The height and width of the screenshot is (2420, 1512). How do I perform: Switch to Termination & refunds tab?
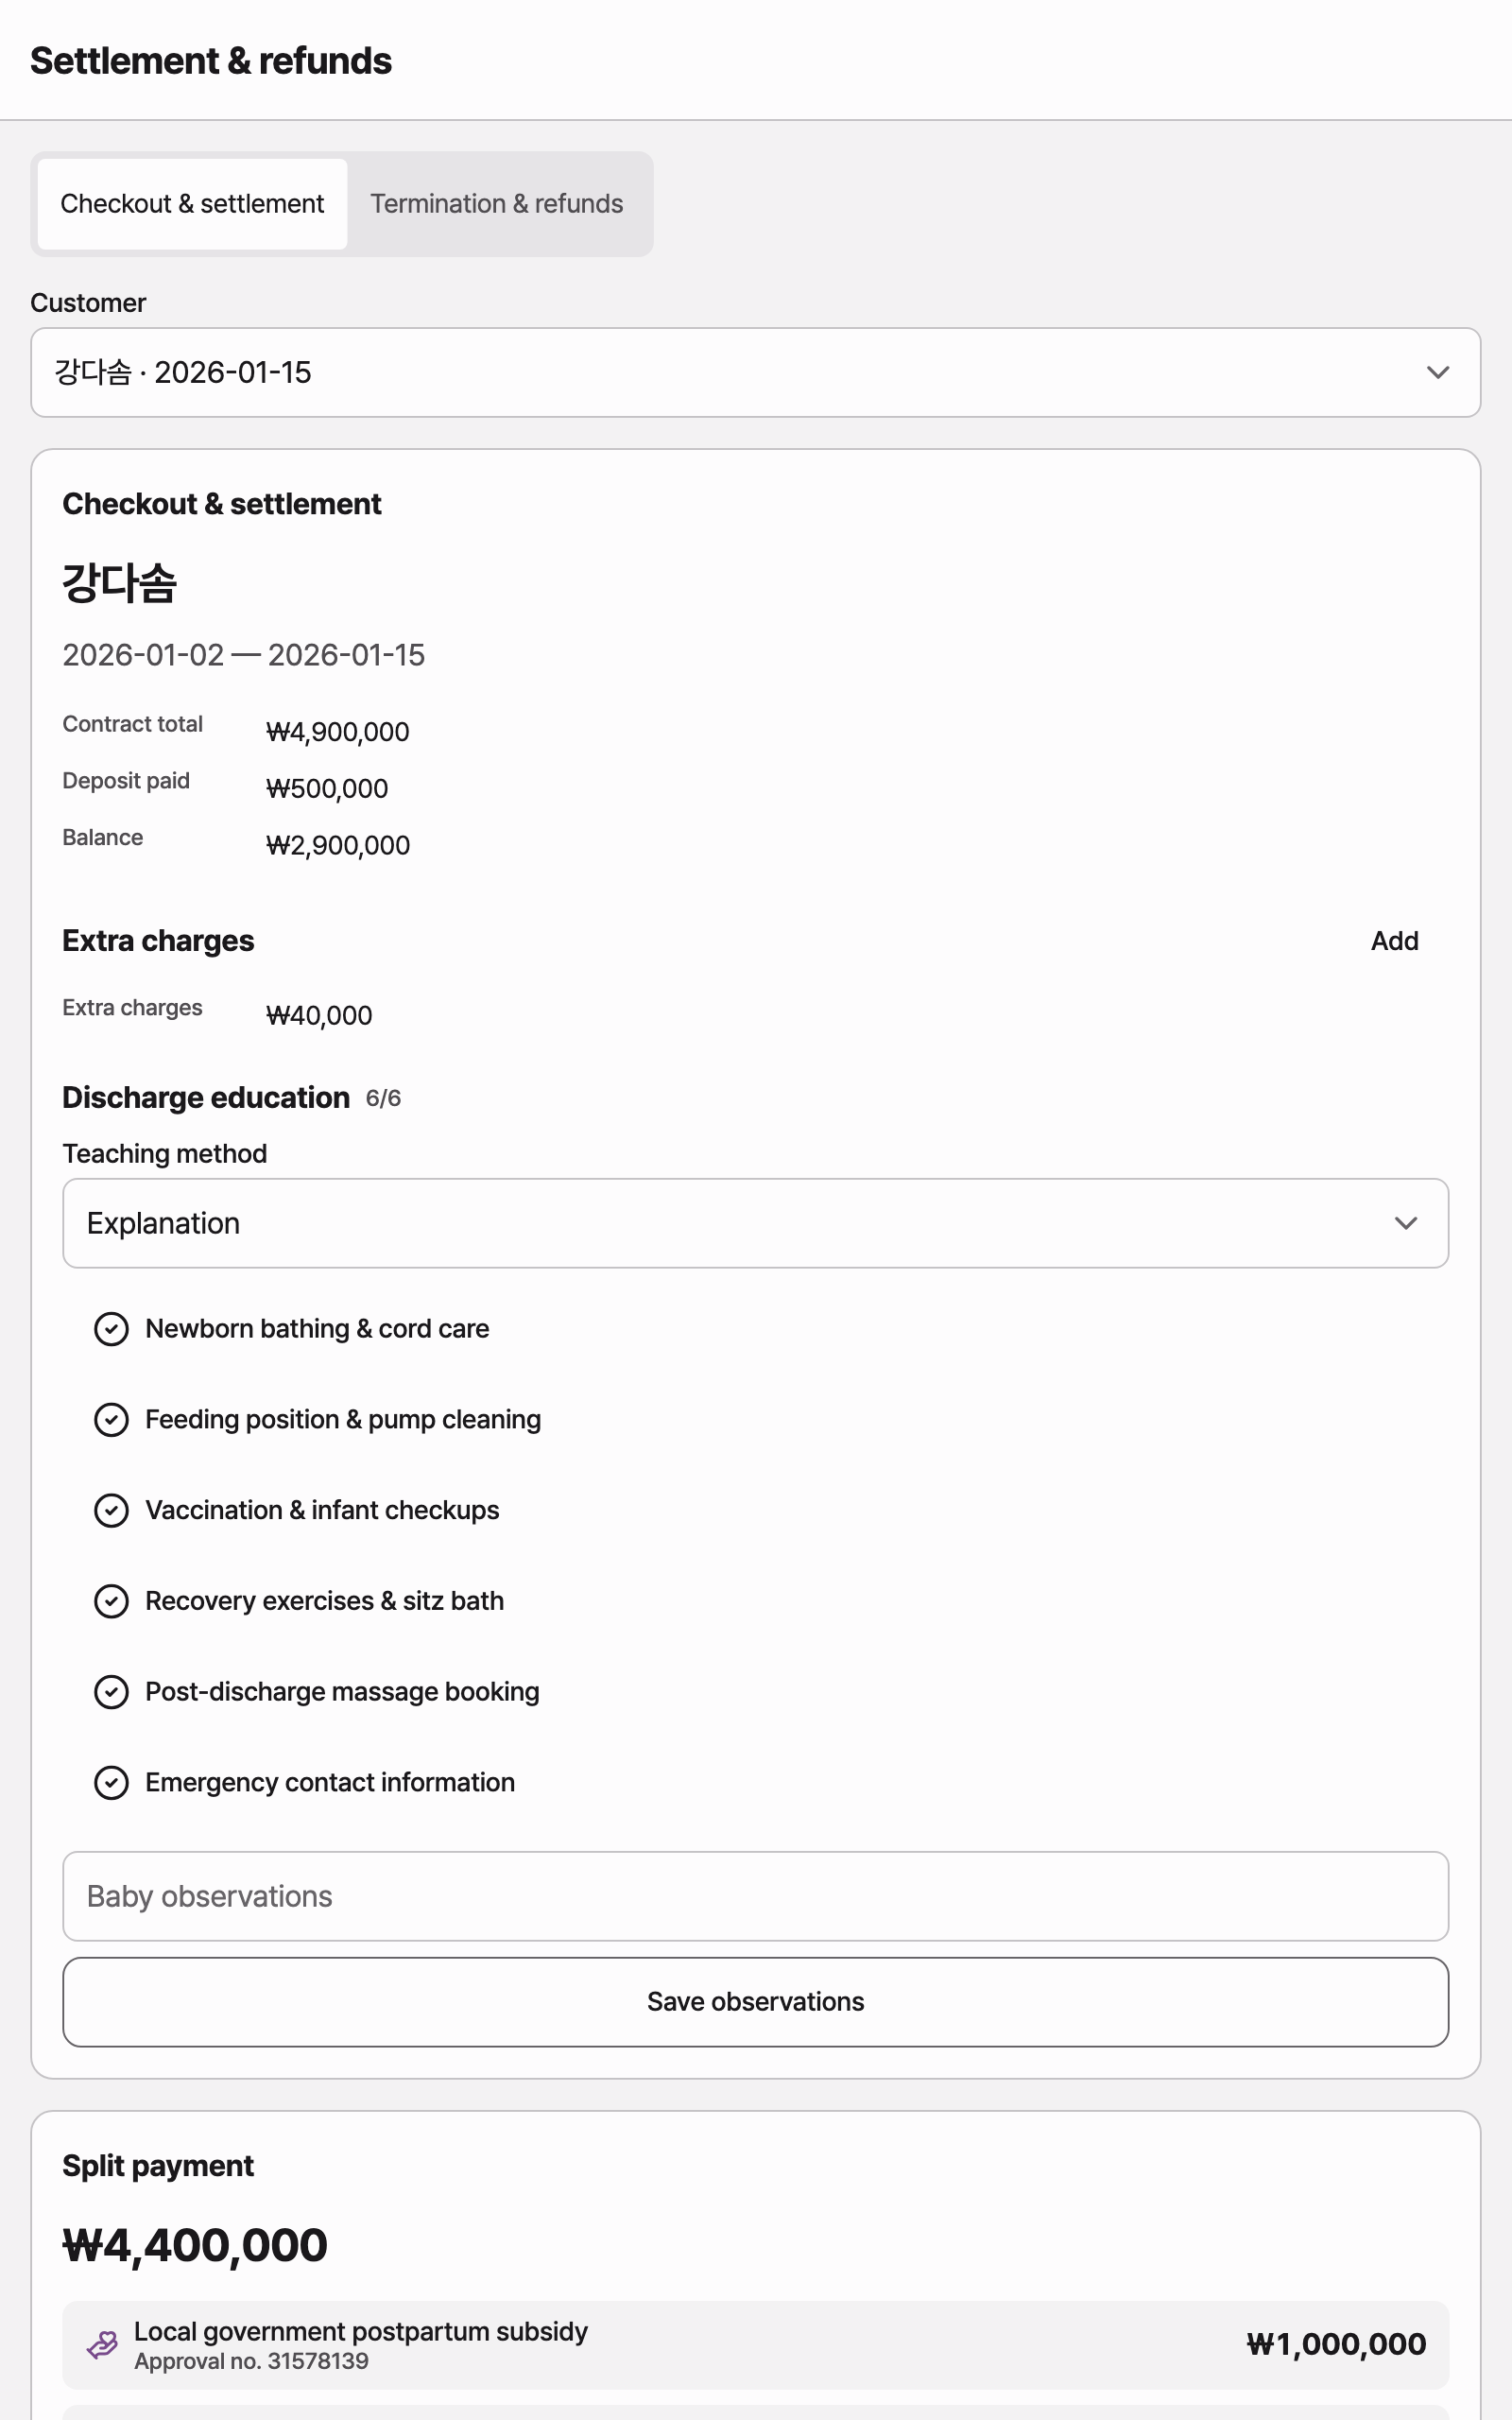pyautogui.click(x=497, y=204)
